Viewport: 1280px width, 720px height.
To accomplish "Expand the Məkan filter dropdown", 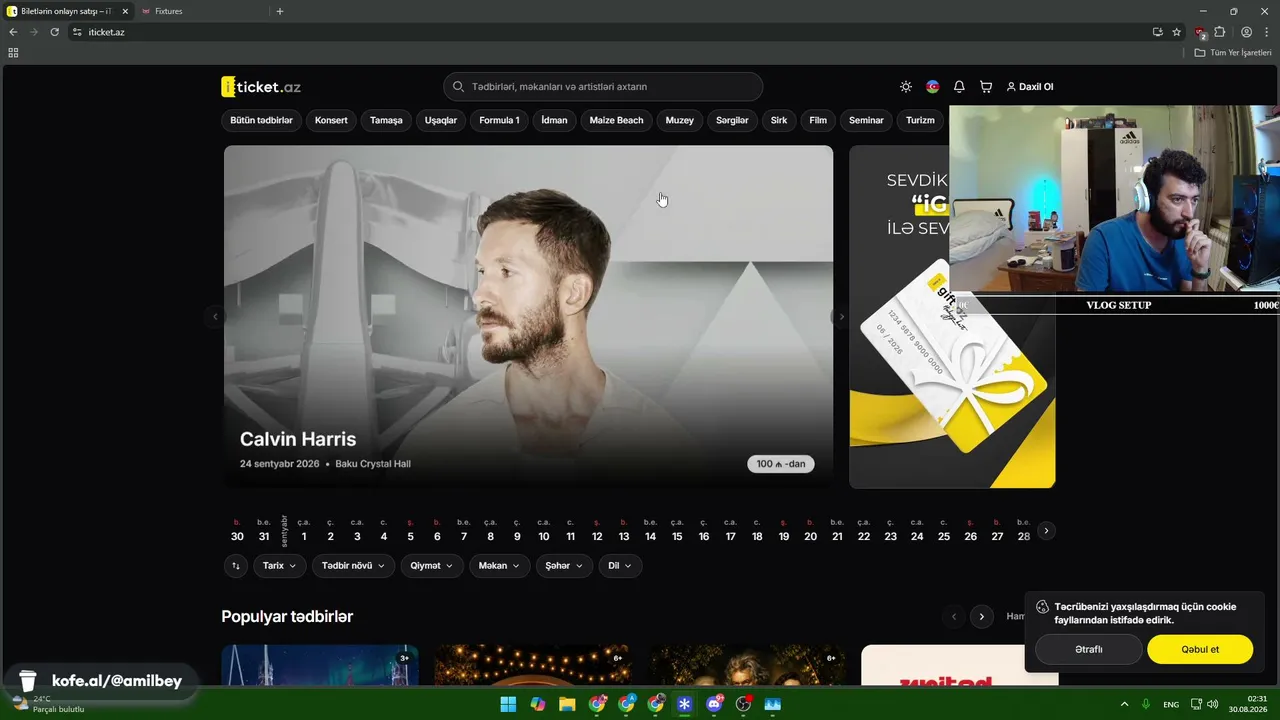I will point(500,566).
